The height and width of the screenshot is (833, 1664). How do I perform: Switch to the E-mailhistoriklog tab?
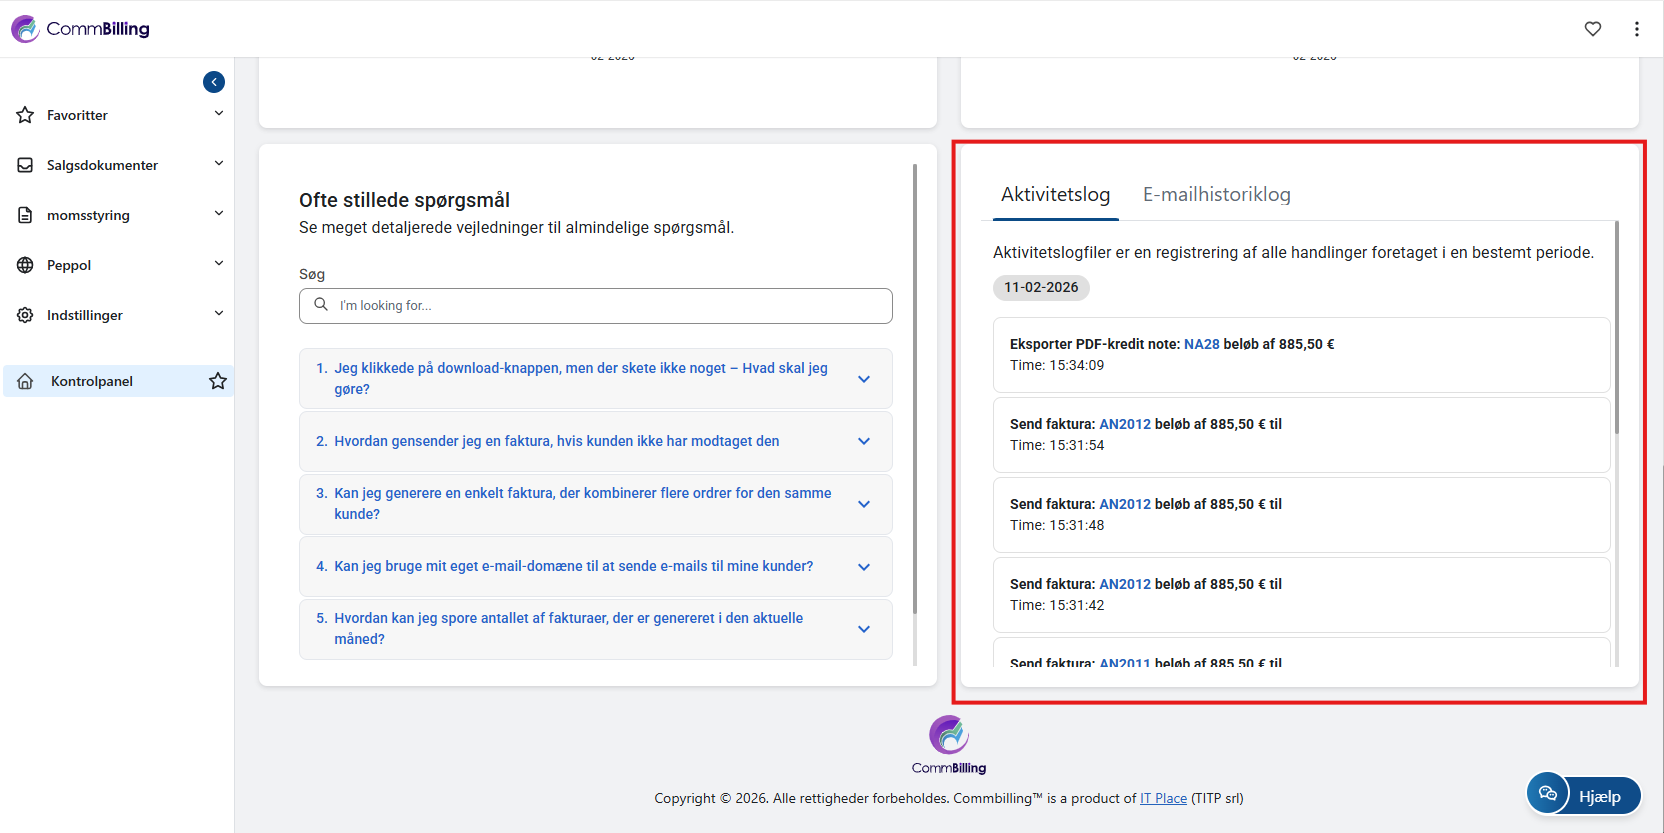1216,194
